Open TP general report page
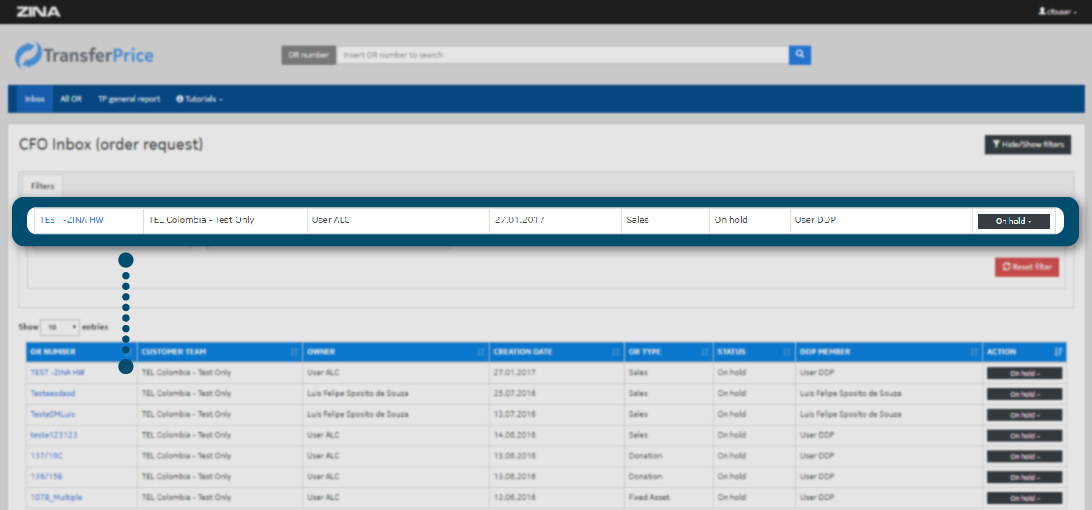 128,99
